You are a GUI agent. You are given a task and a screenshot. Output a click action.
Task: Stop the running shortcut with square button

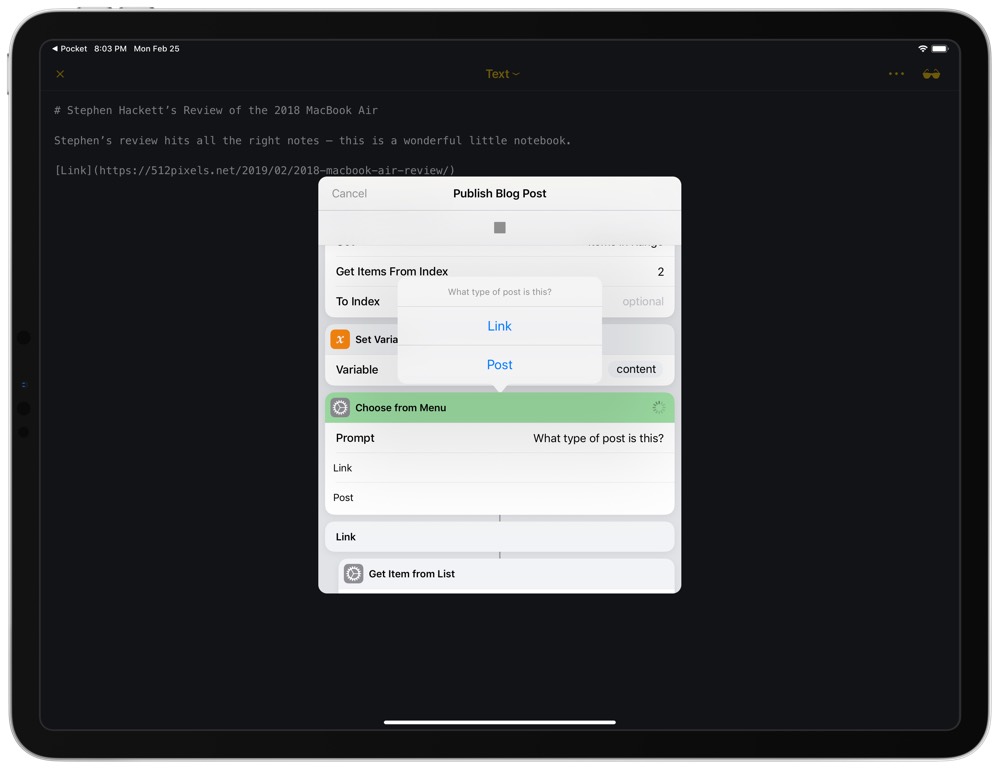tap(500, 228)
